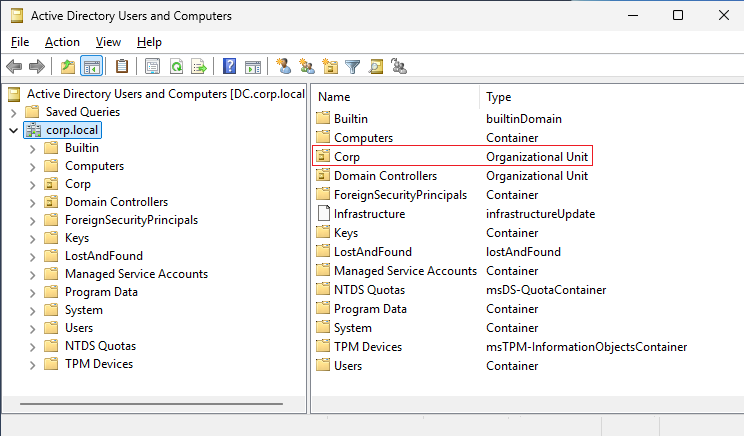The width and height of the screenshot is (744, 436).
Task: Click Add to group toolbar icon
Action: pos(399,66)
